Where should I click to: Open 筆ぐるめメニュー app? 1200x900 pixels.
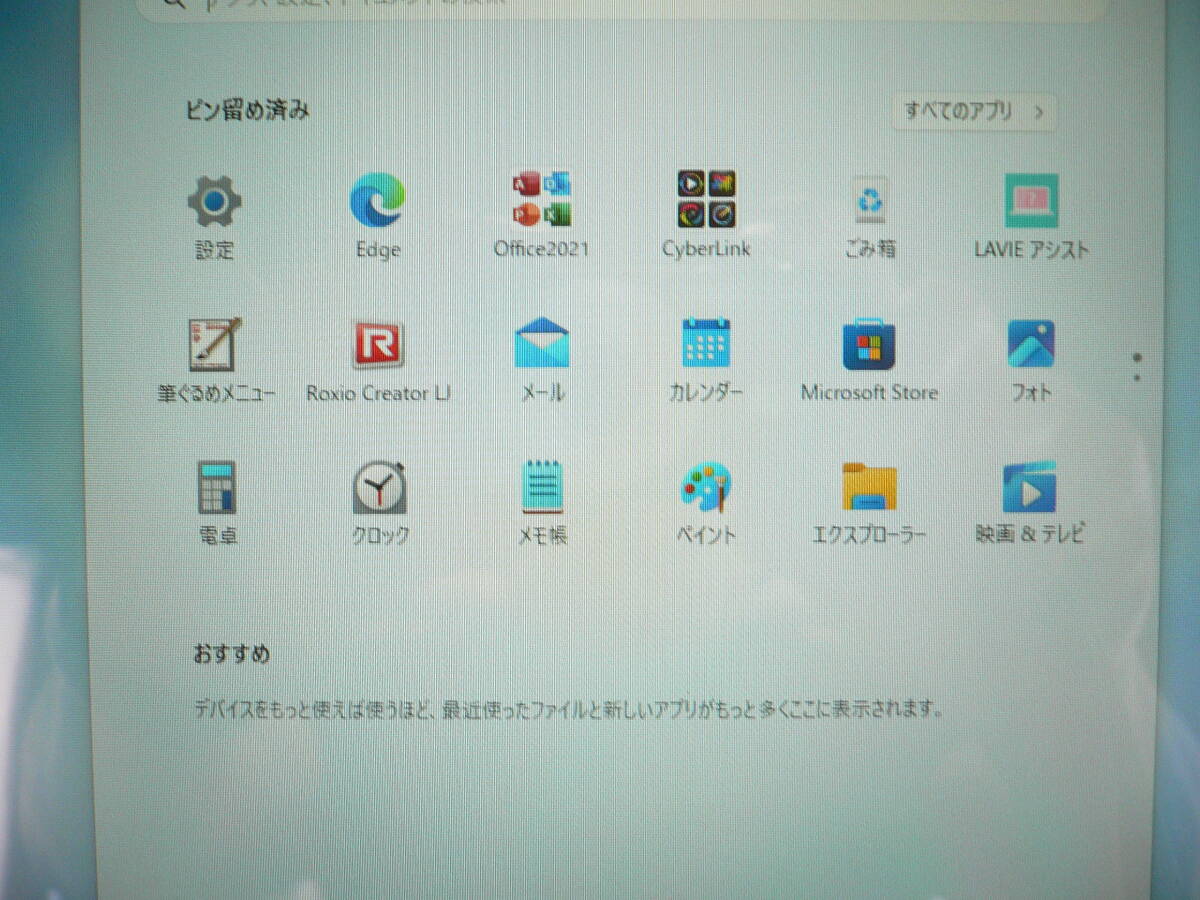tap(215, 361)
